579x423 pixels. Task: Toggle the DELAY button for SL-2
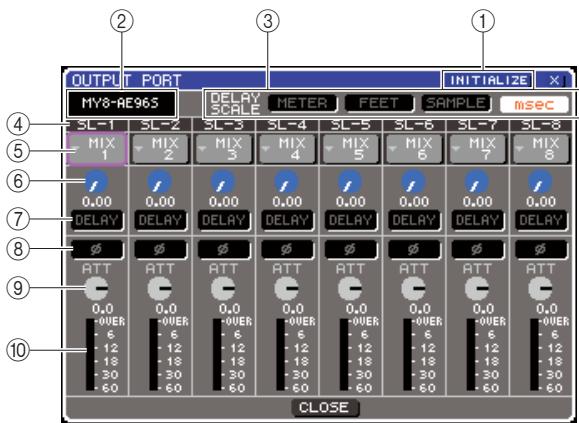coord(161,220)
